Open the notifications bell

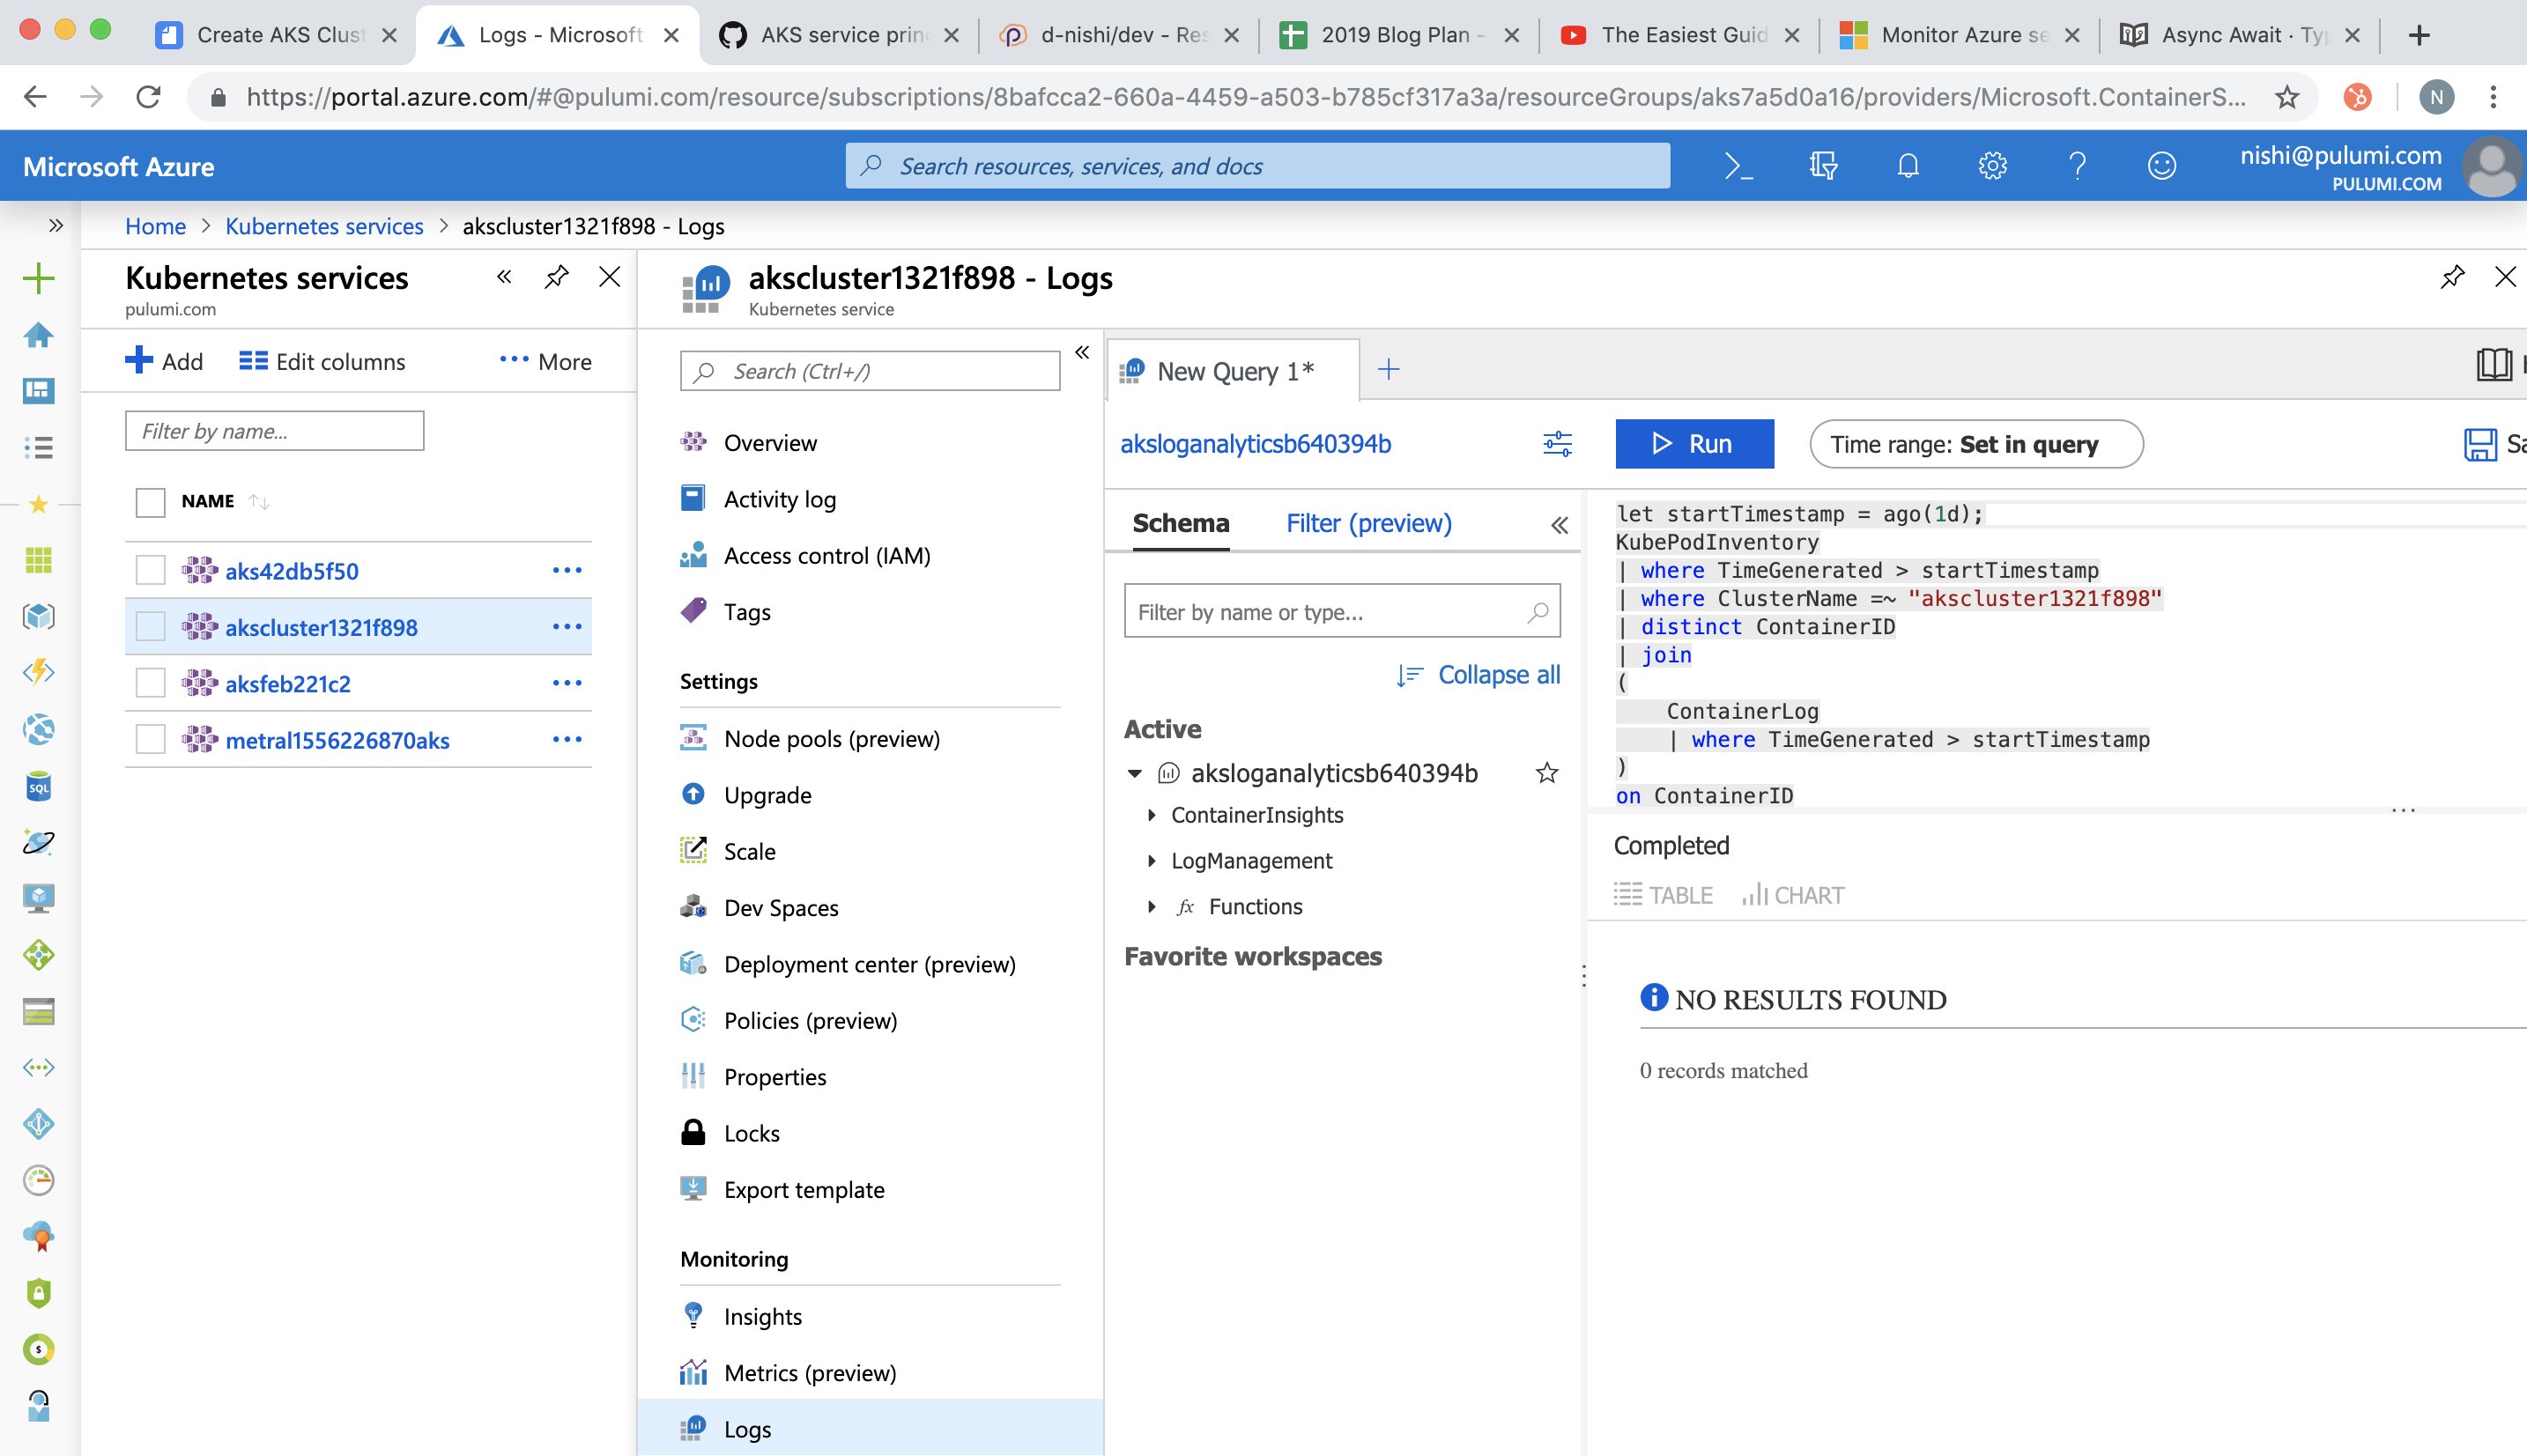[x=1907, y=166]
